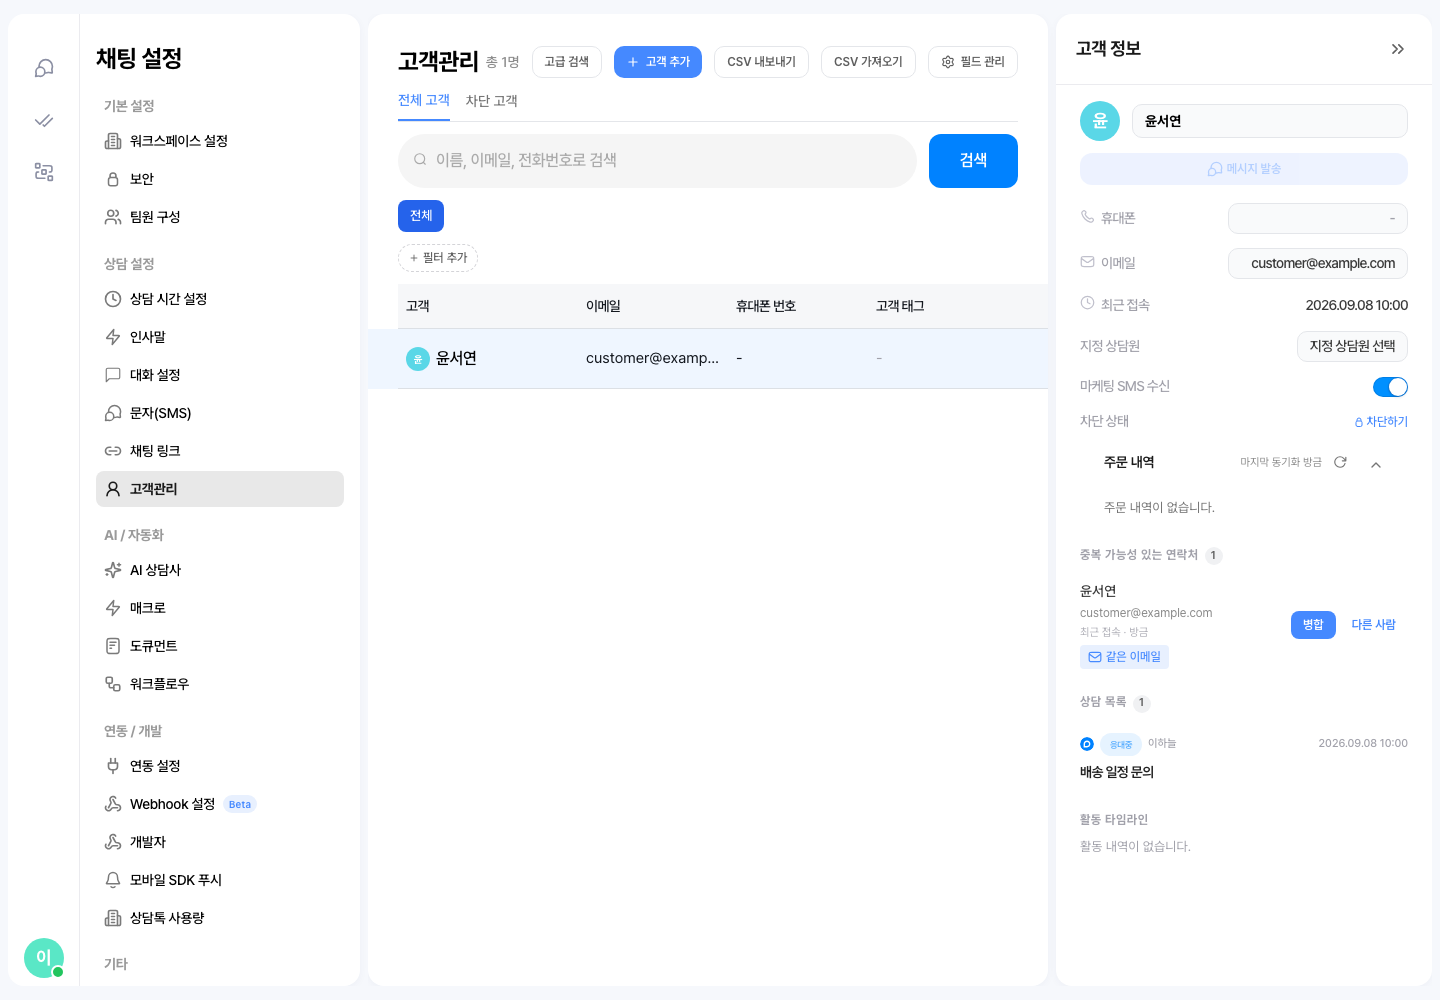Click the 고급 검색 button
The image size is (1440, 1000).
pyautogui.click(x=567, y=62)
